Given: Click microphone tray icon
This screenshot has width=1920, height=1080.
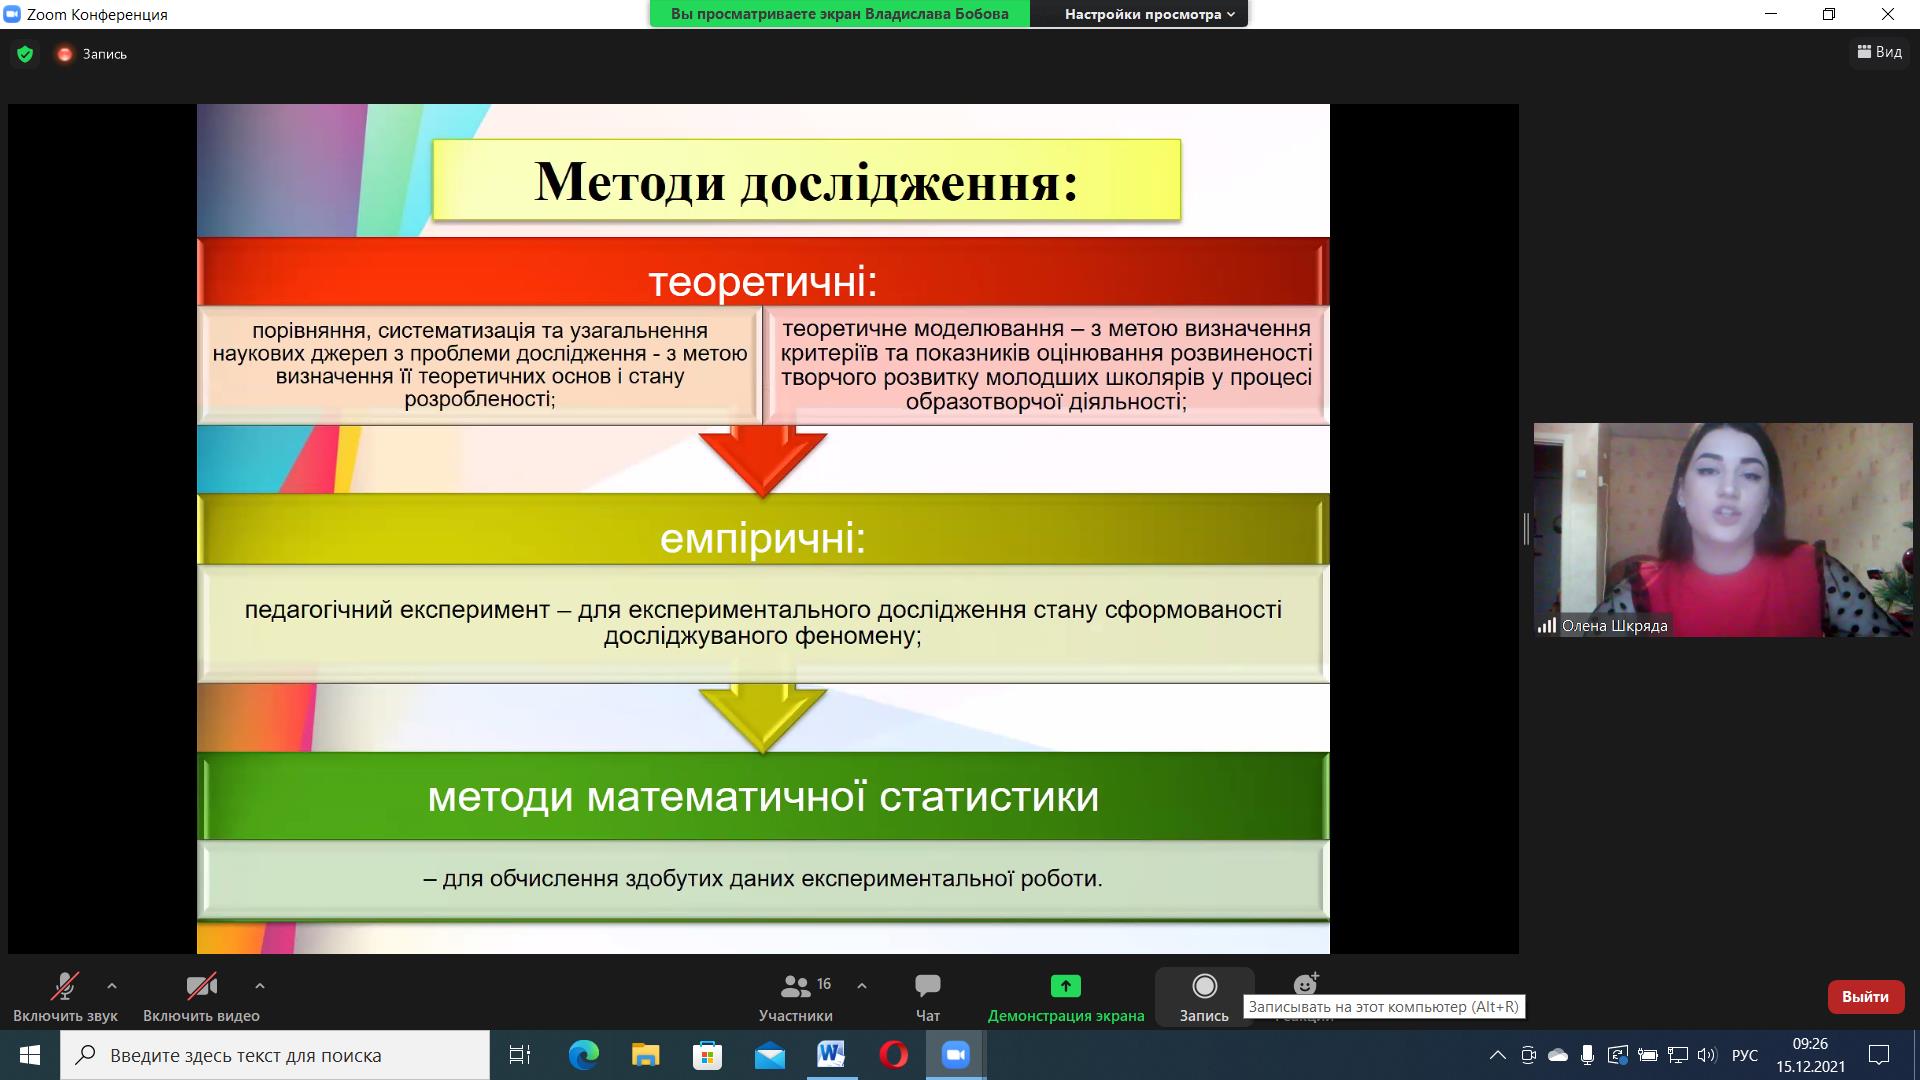Looking at the screenshot, I should tap(1588, 1055).
